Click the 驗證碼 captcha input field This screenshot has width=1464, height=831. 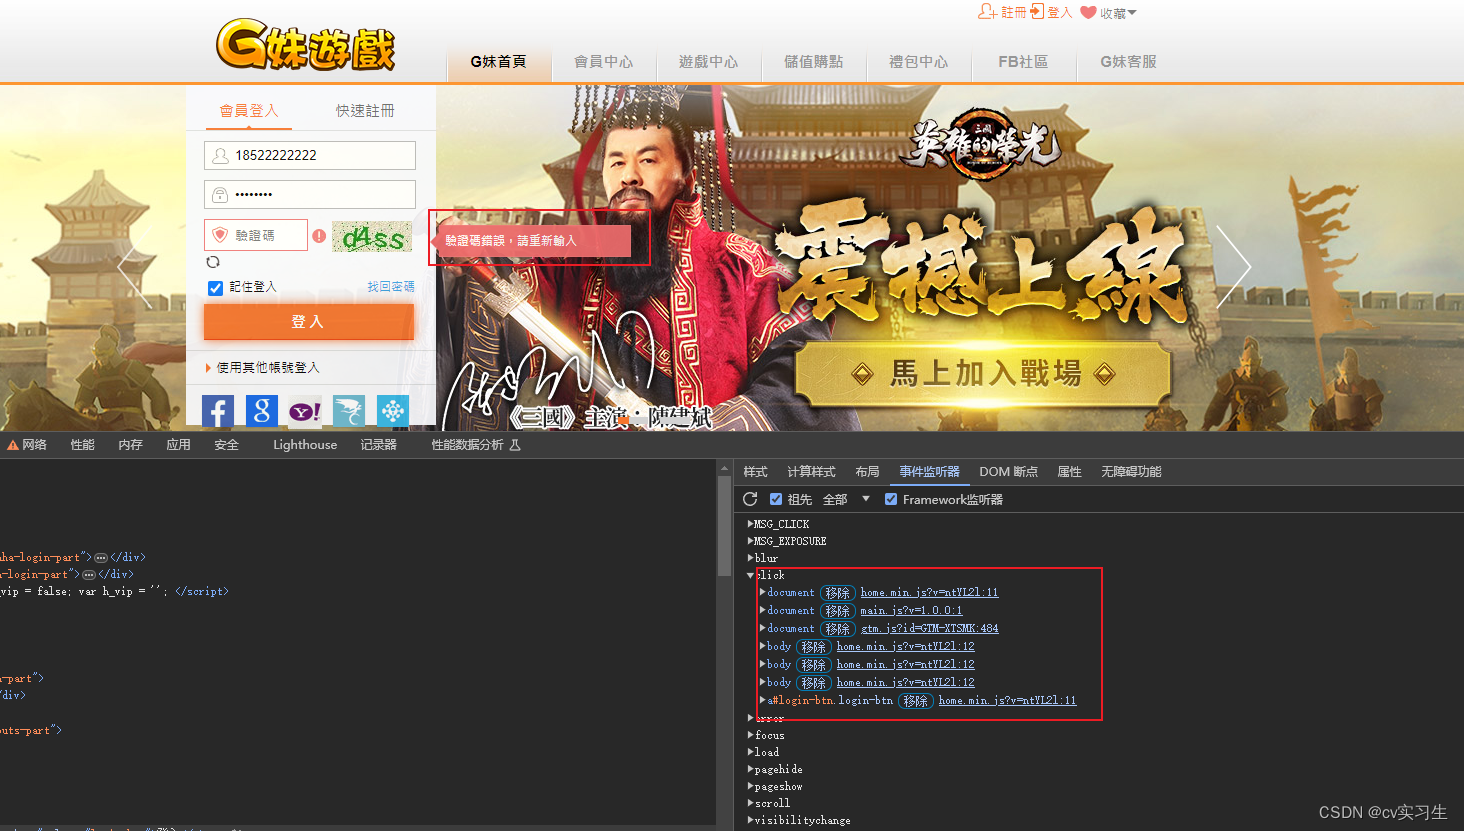(x=256, y=235)
